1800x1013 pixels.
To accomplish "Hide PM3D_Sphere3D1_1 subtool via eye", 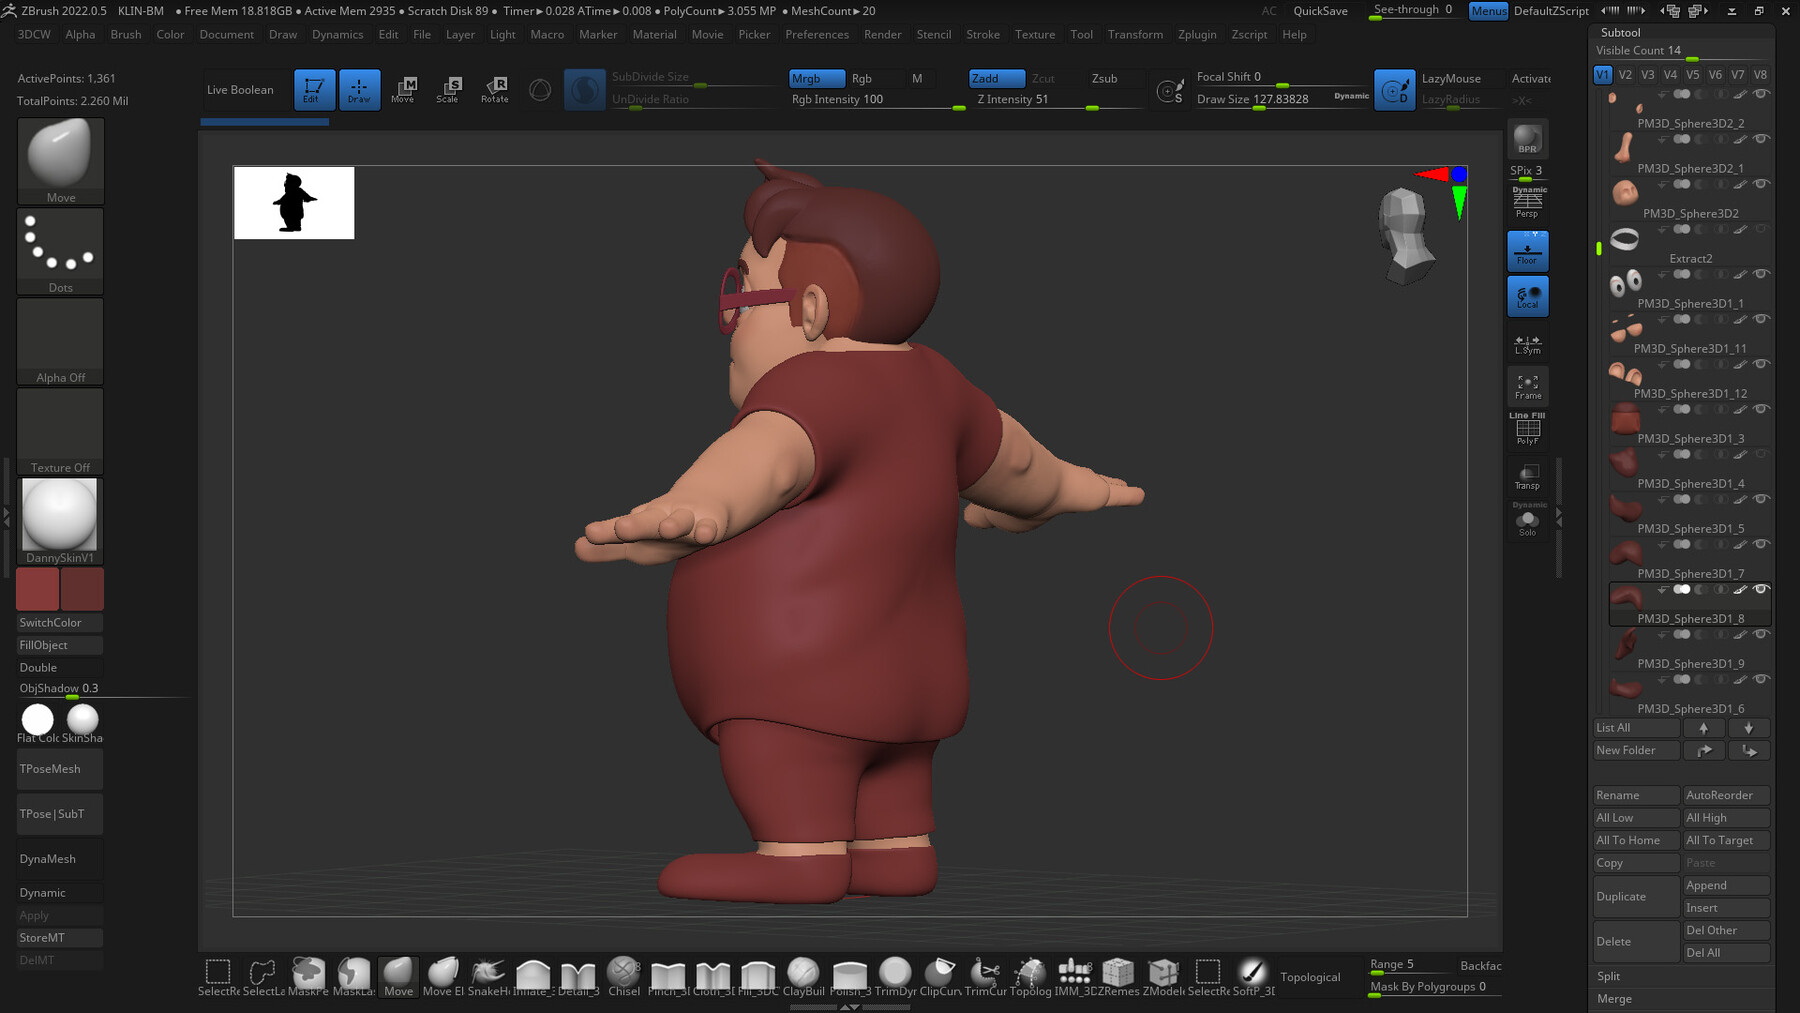I will (x=1761, y=274).
